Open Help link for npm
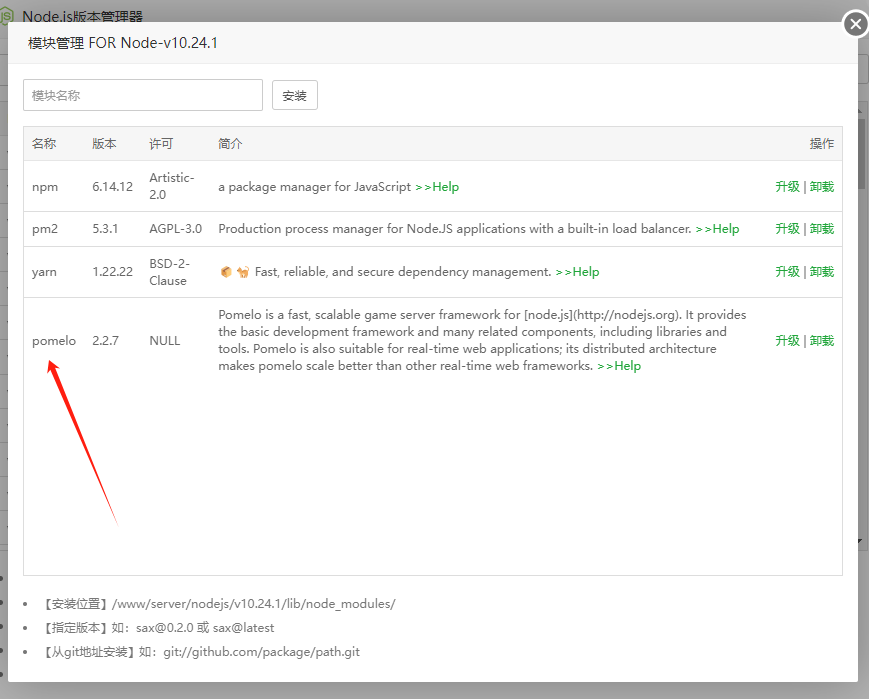The height and width of the screenshot is (699, 869). coord(437,187)
